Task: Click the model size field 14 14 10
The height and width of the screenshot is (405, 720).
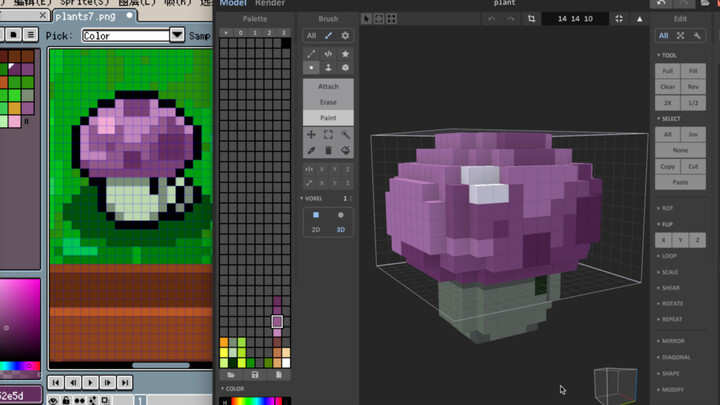Action: pyautogui.click(x=575, y=19)
